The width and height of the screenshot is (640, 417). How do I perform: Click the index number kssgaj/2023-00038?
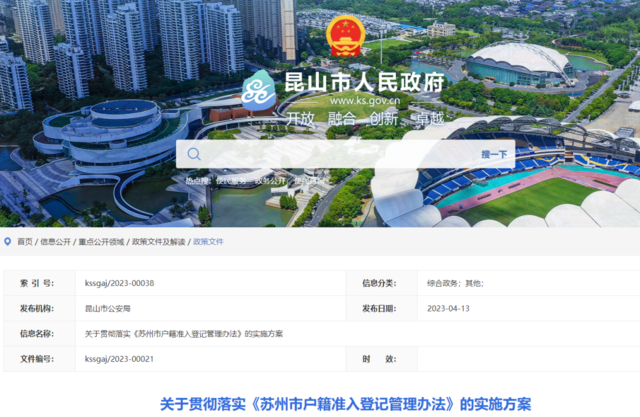pyautogui.click(x=119, y=284)
